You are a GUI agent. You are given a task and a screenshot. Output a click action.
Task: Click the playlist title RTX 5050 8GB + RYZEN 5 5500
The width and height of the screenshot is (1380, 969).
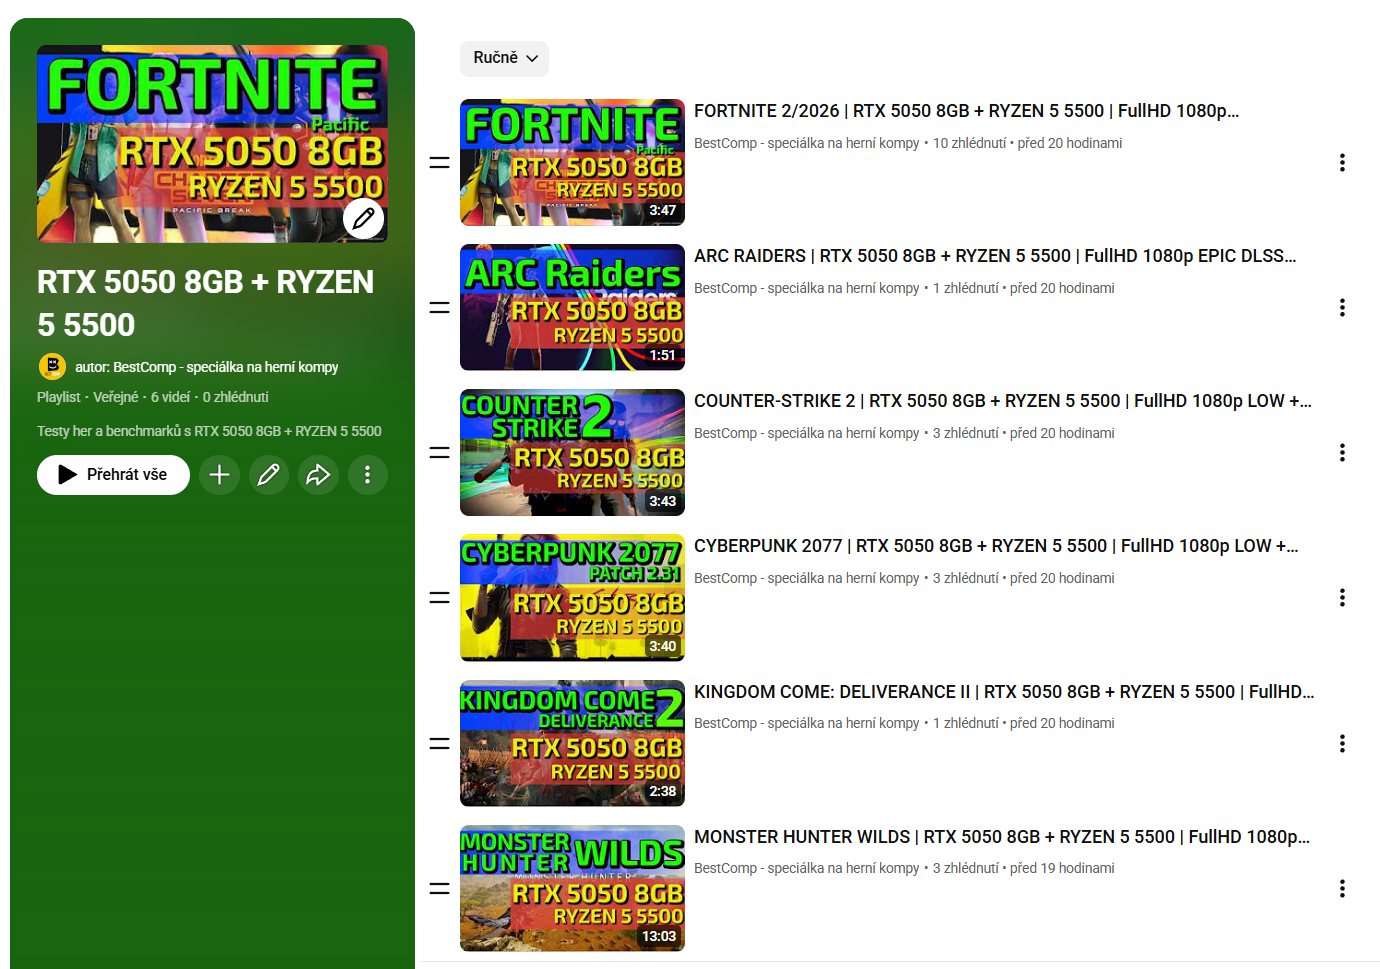[x=205, y=303]
